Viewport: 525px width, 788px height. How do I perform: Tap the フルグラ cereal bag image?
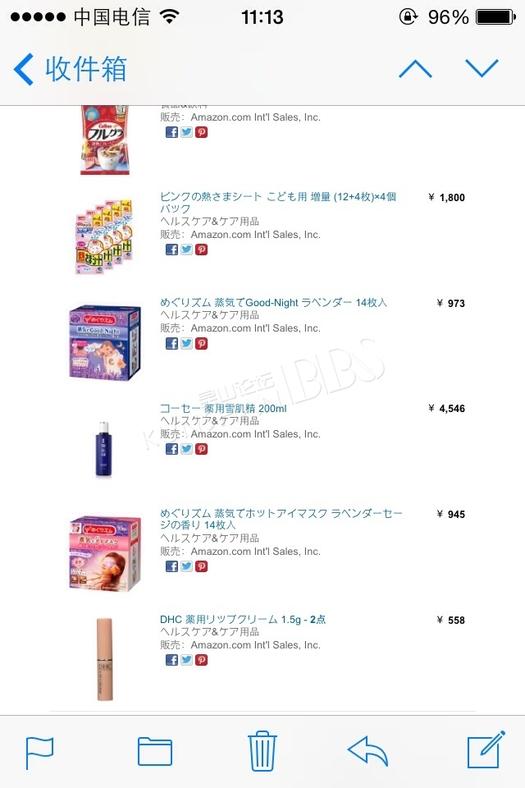105,140
